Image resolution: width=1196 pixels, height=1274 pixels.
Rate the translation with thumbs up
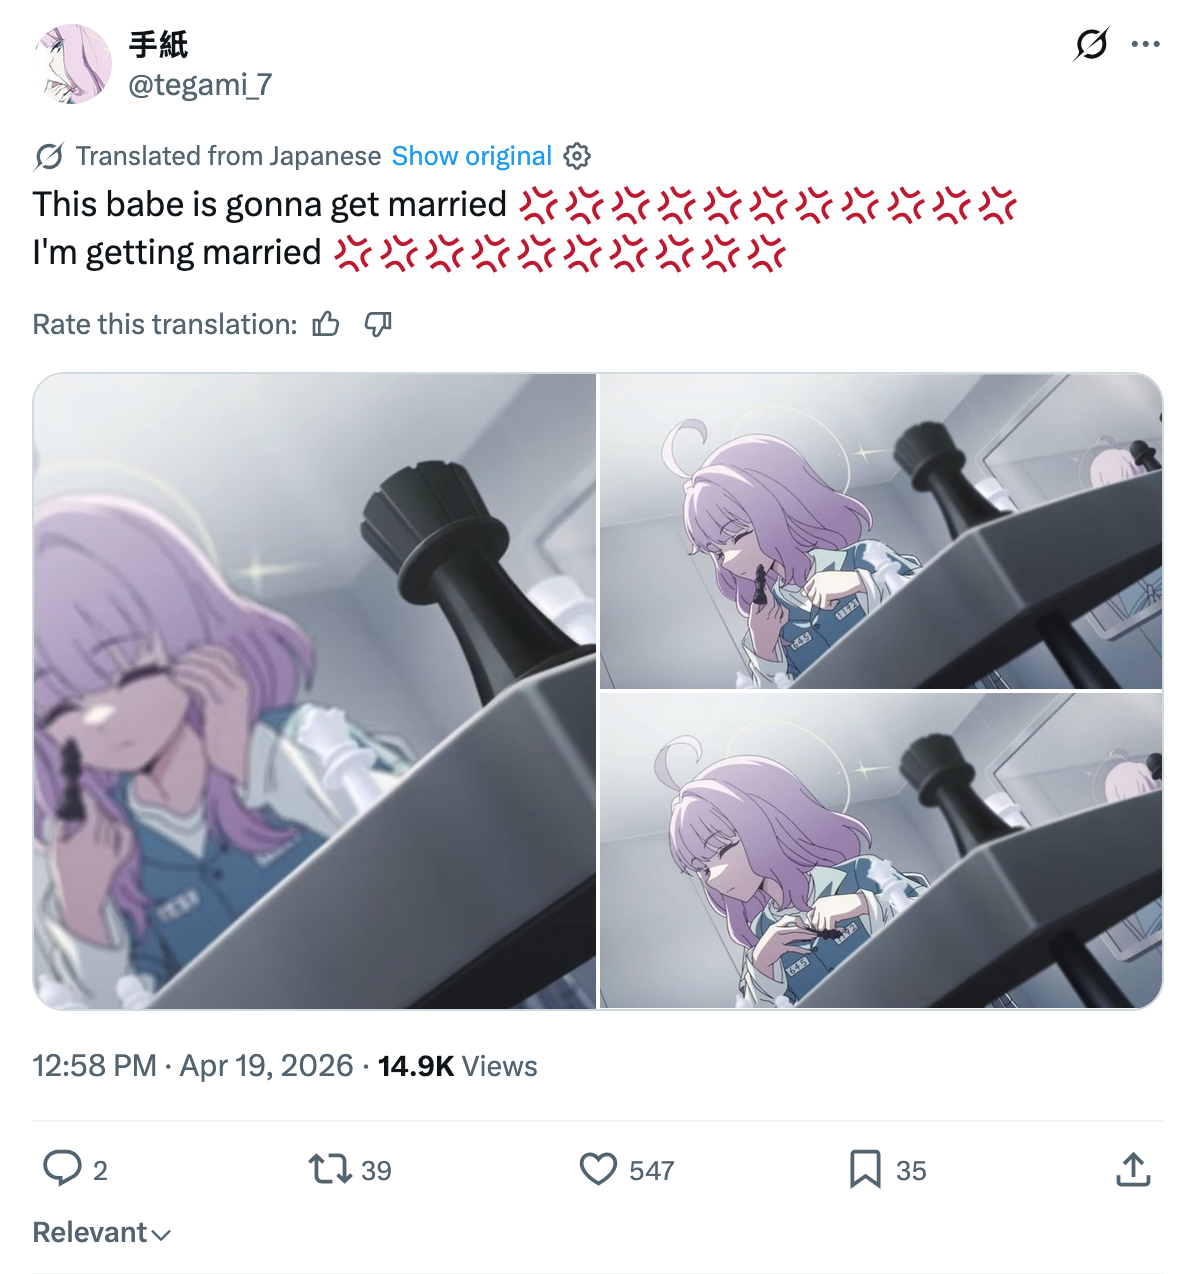tap(326, 324)
